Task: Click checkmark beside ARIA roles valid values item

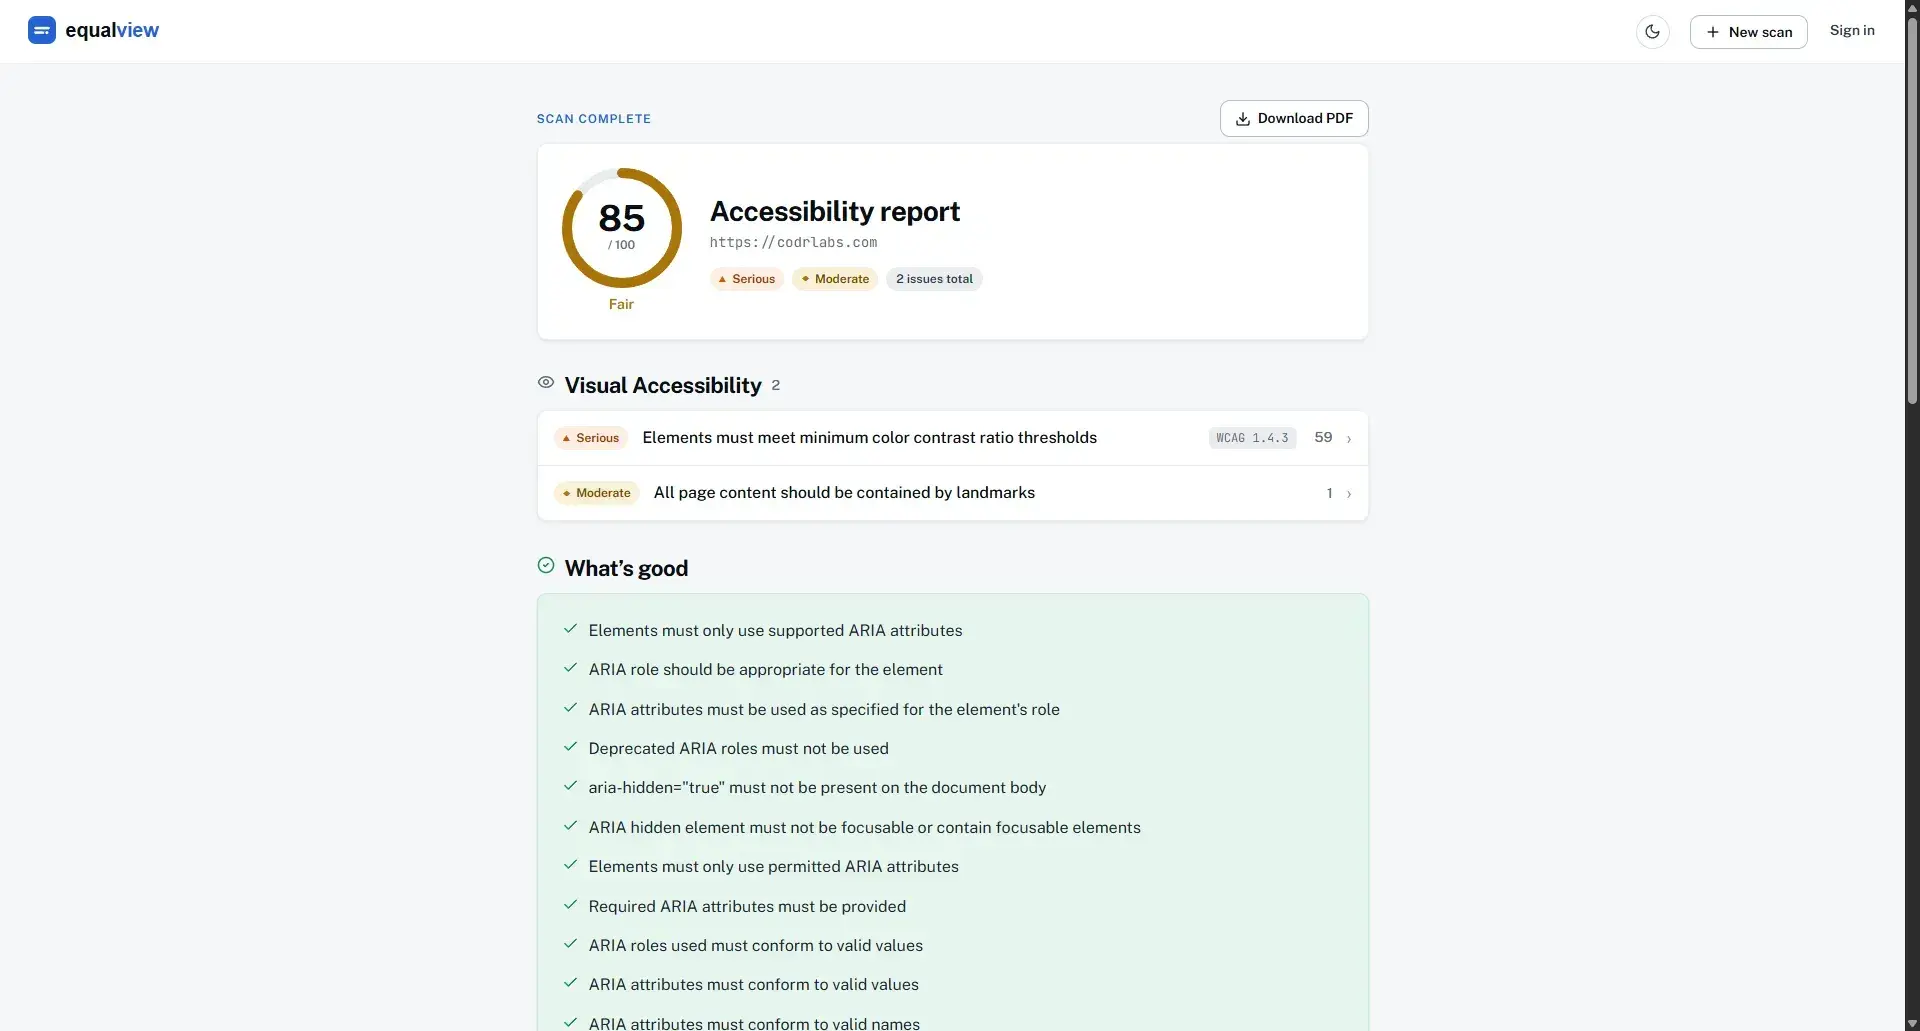Action: [570, 944]
